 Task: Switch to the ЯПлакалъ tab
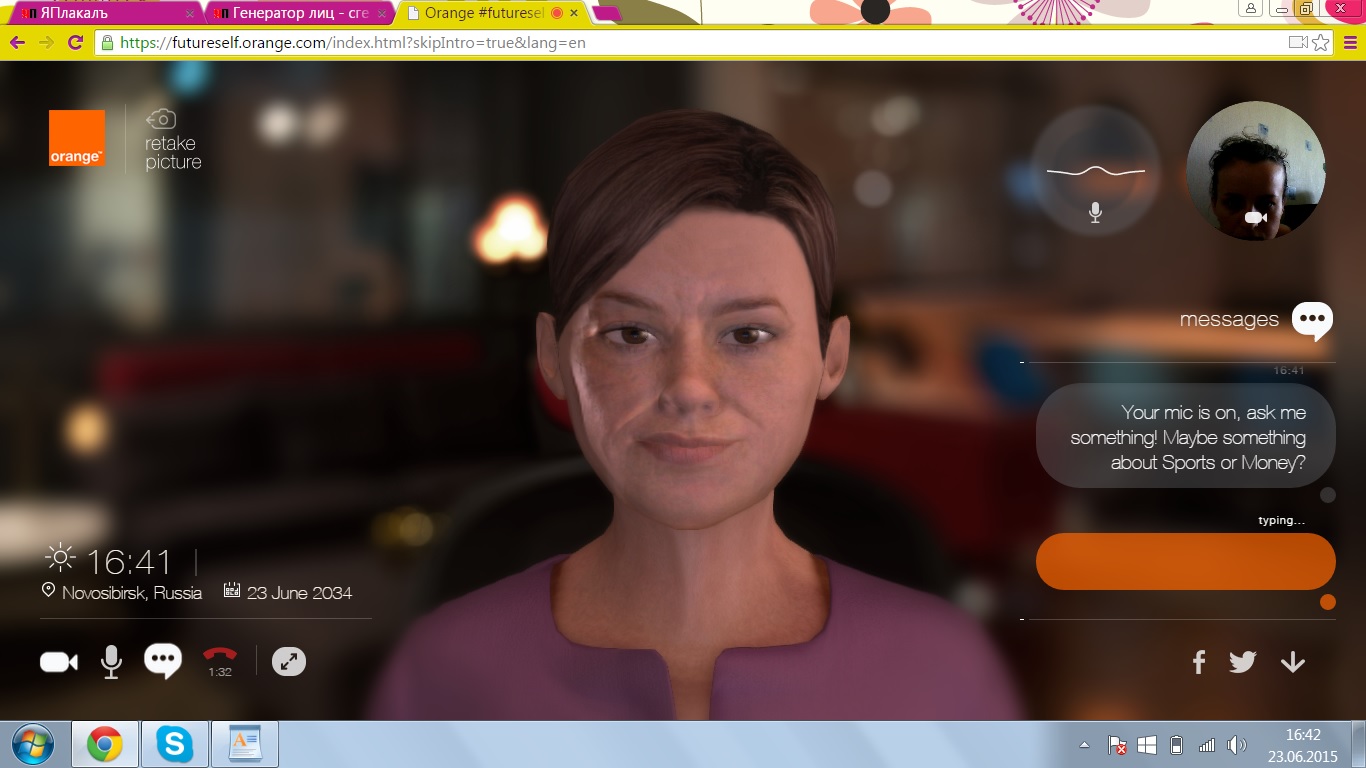103,13
